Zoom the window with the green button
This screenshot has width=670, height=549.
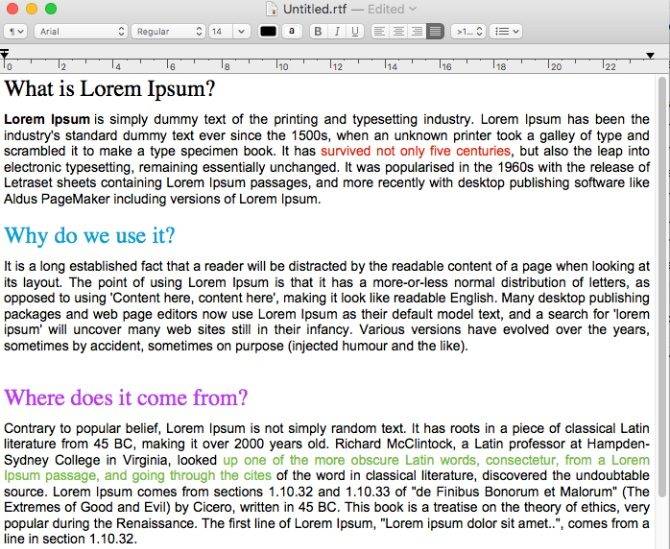[51, 9]
